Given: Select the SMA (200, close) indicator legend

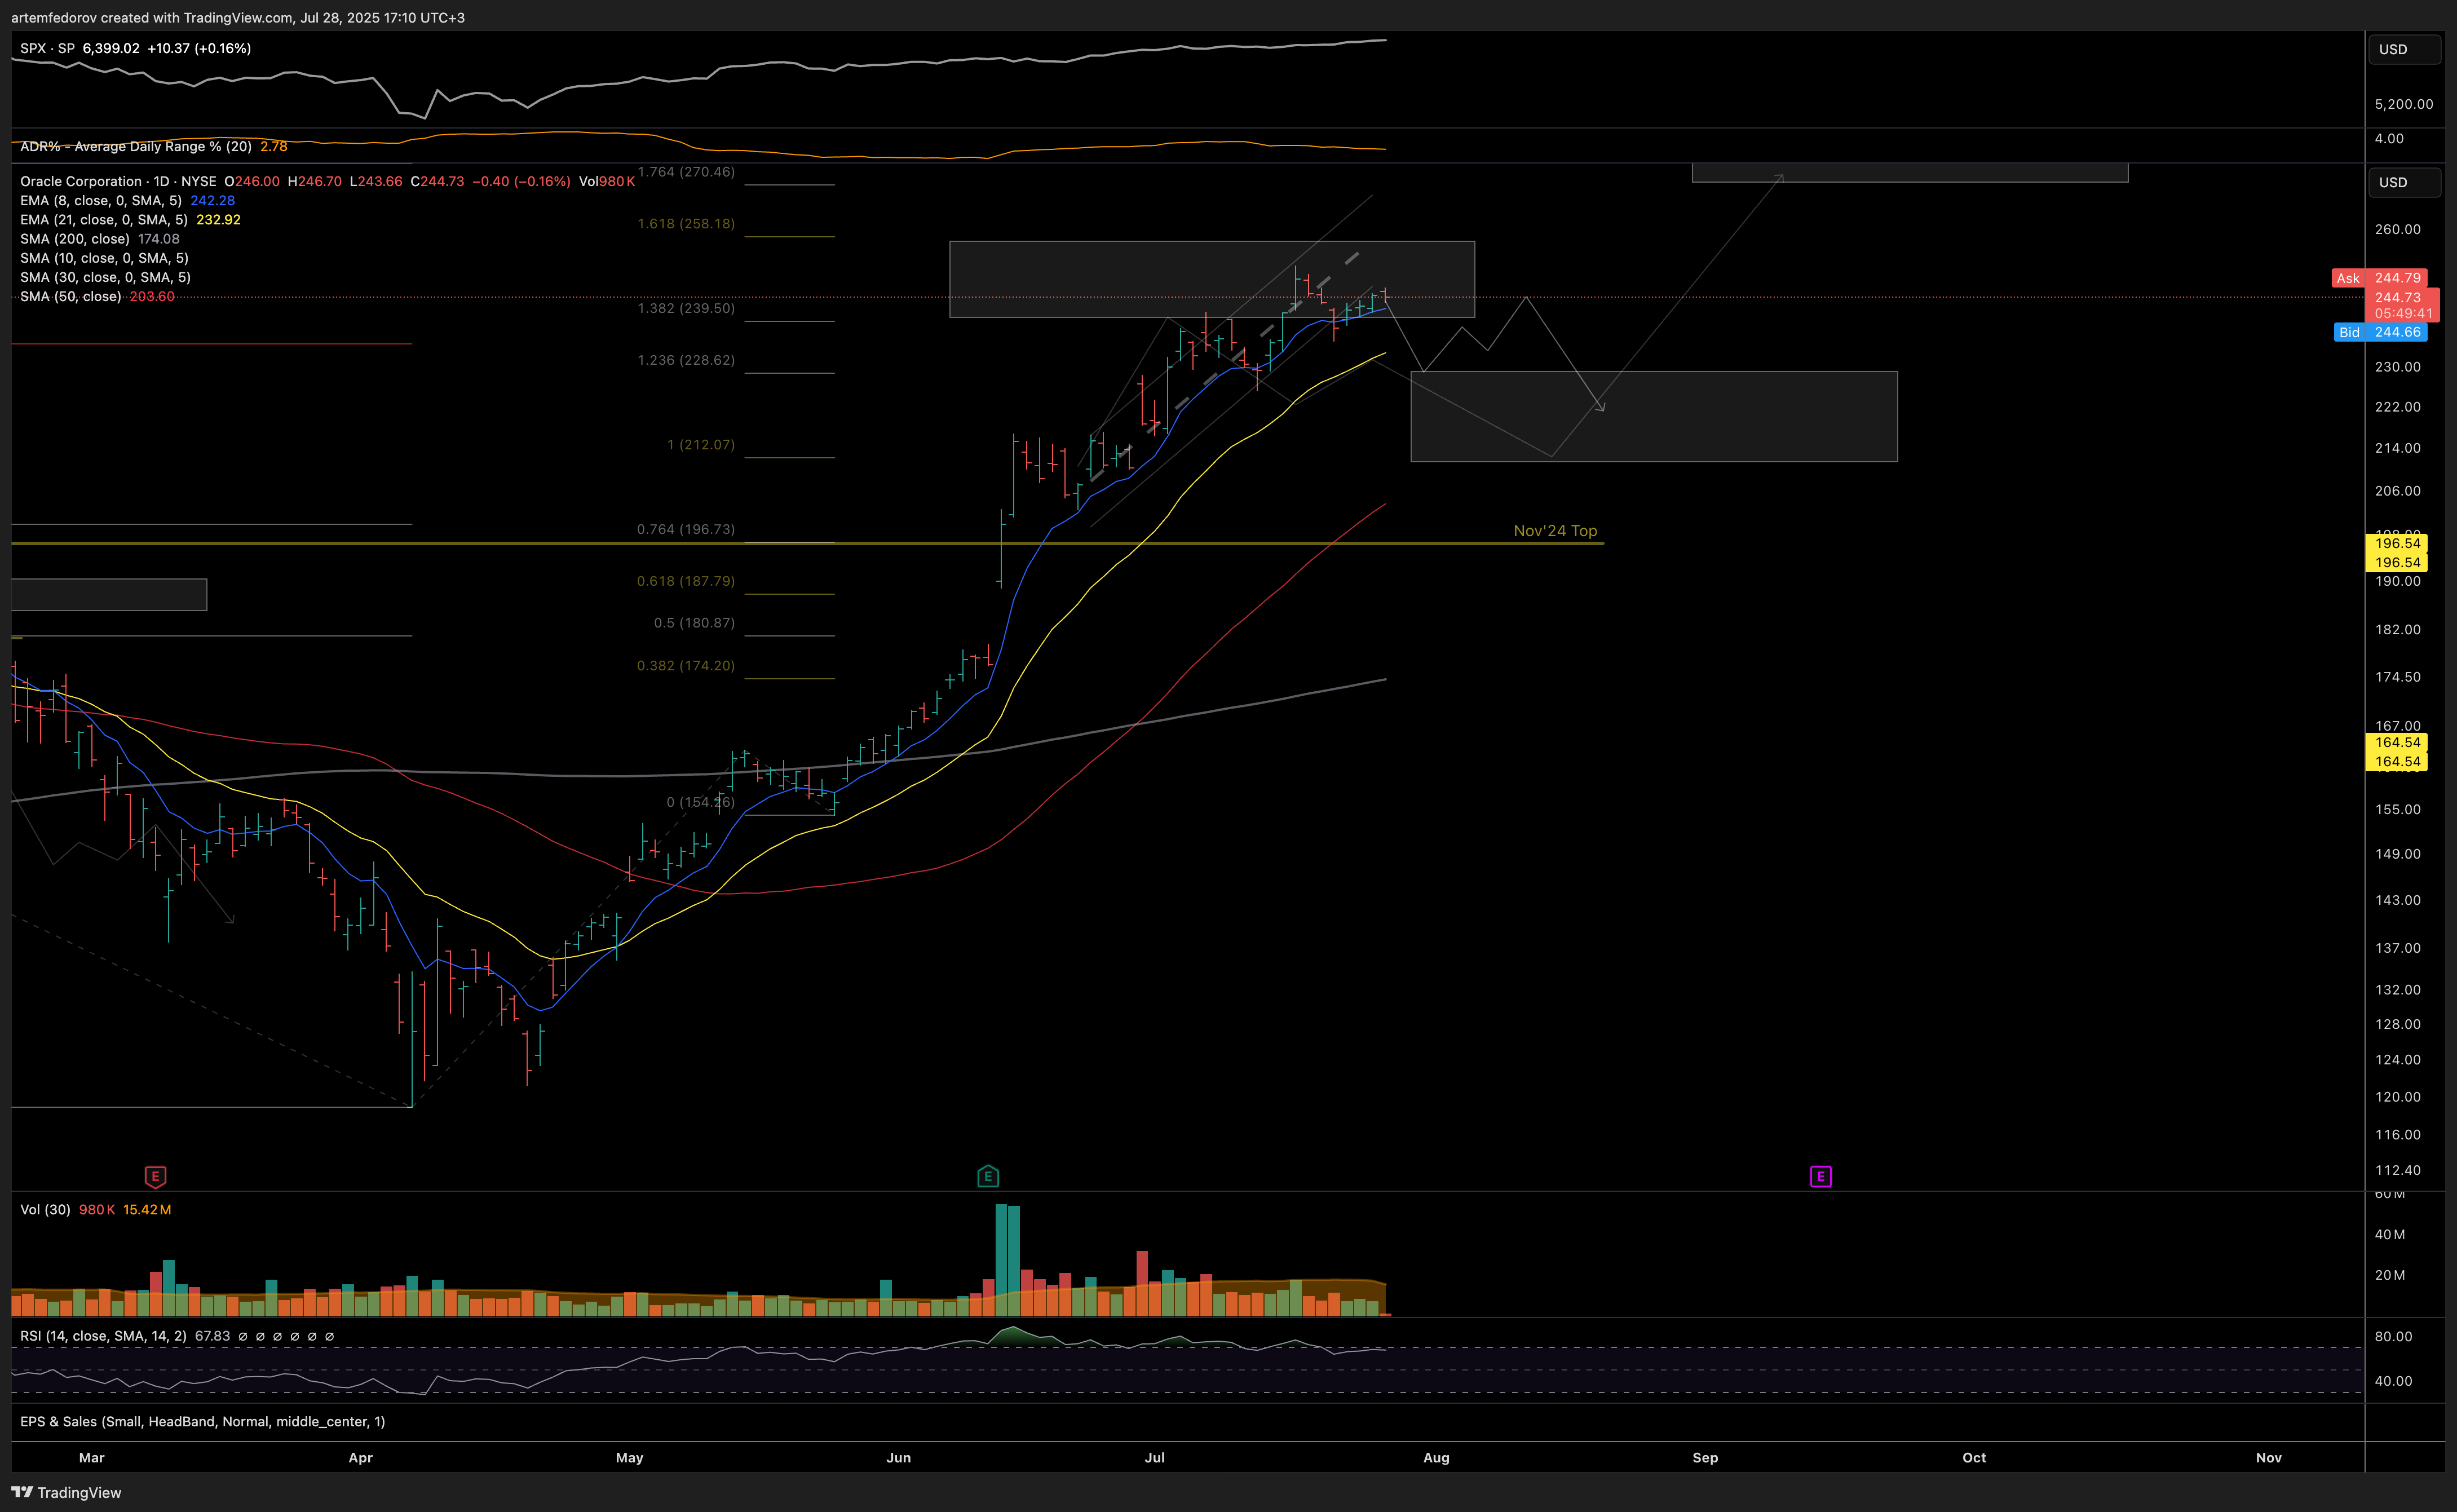Looking at the screenshot, I should (75, 238).
